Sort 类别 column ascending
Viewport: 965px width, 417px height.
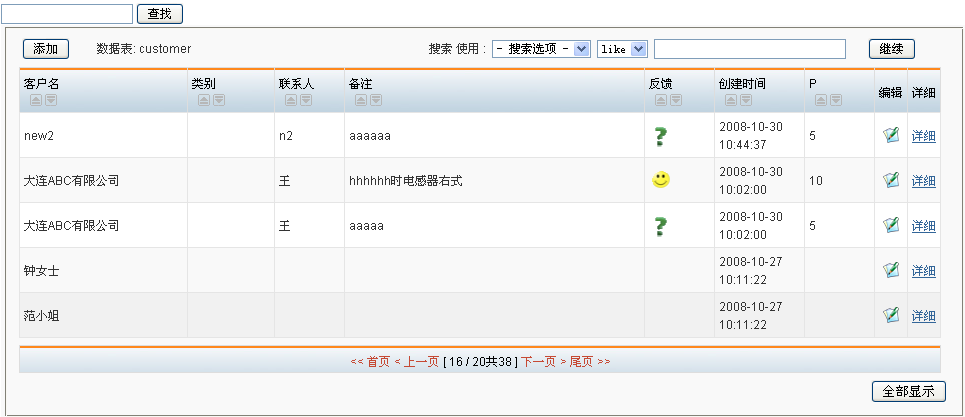coord(204,100)
